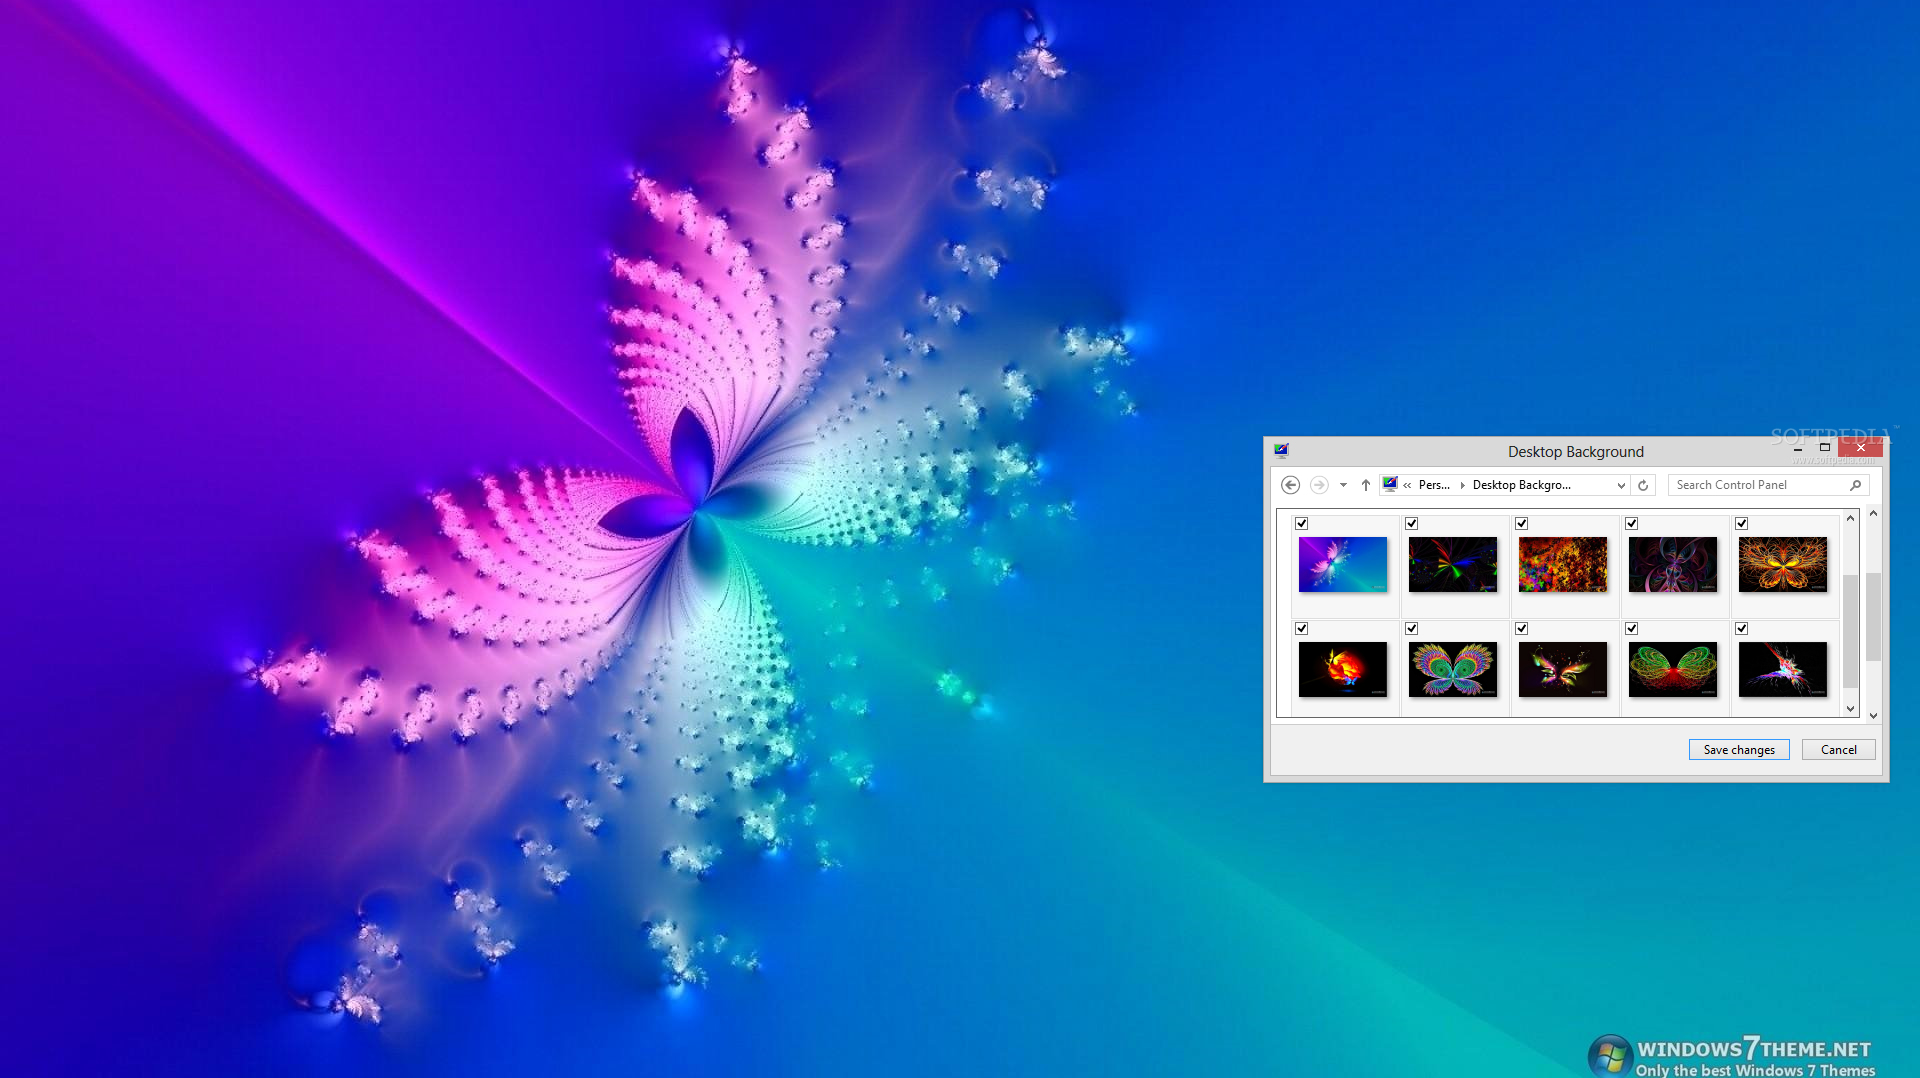Select the dark pink butterfly thumbnail
The height and width of the screenshot is (1078, 1920).
[1563, 669]
